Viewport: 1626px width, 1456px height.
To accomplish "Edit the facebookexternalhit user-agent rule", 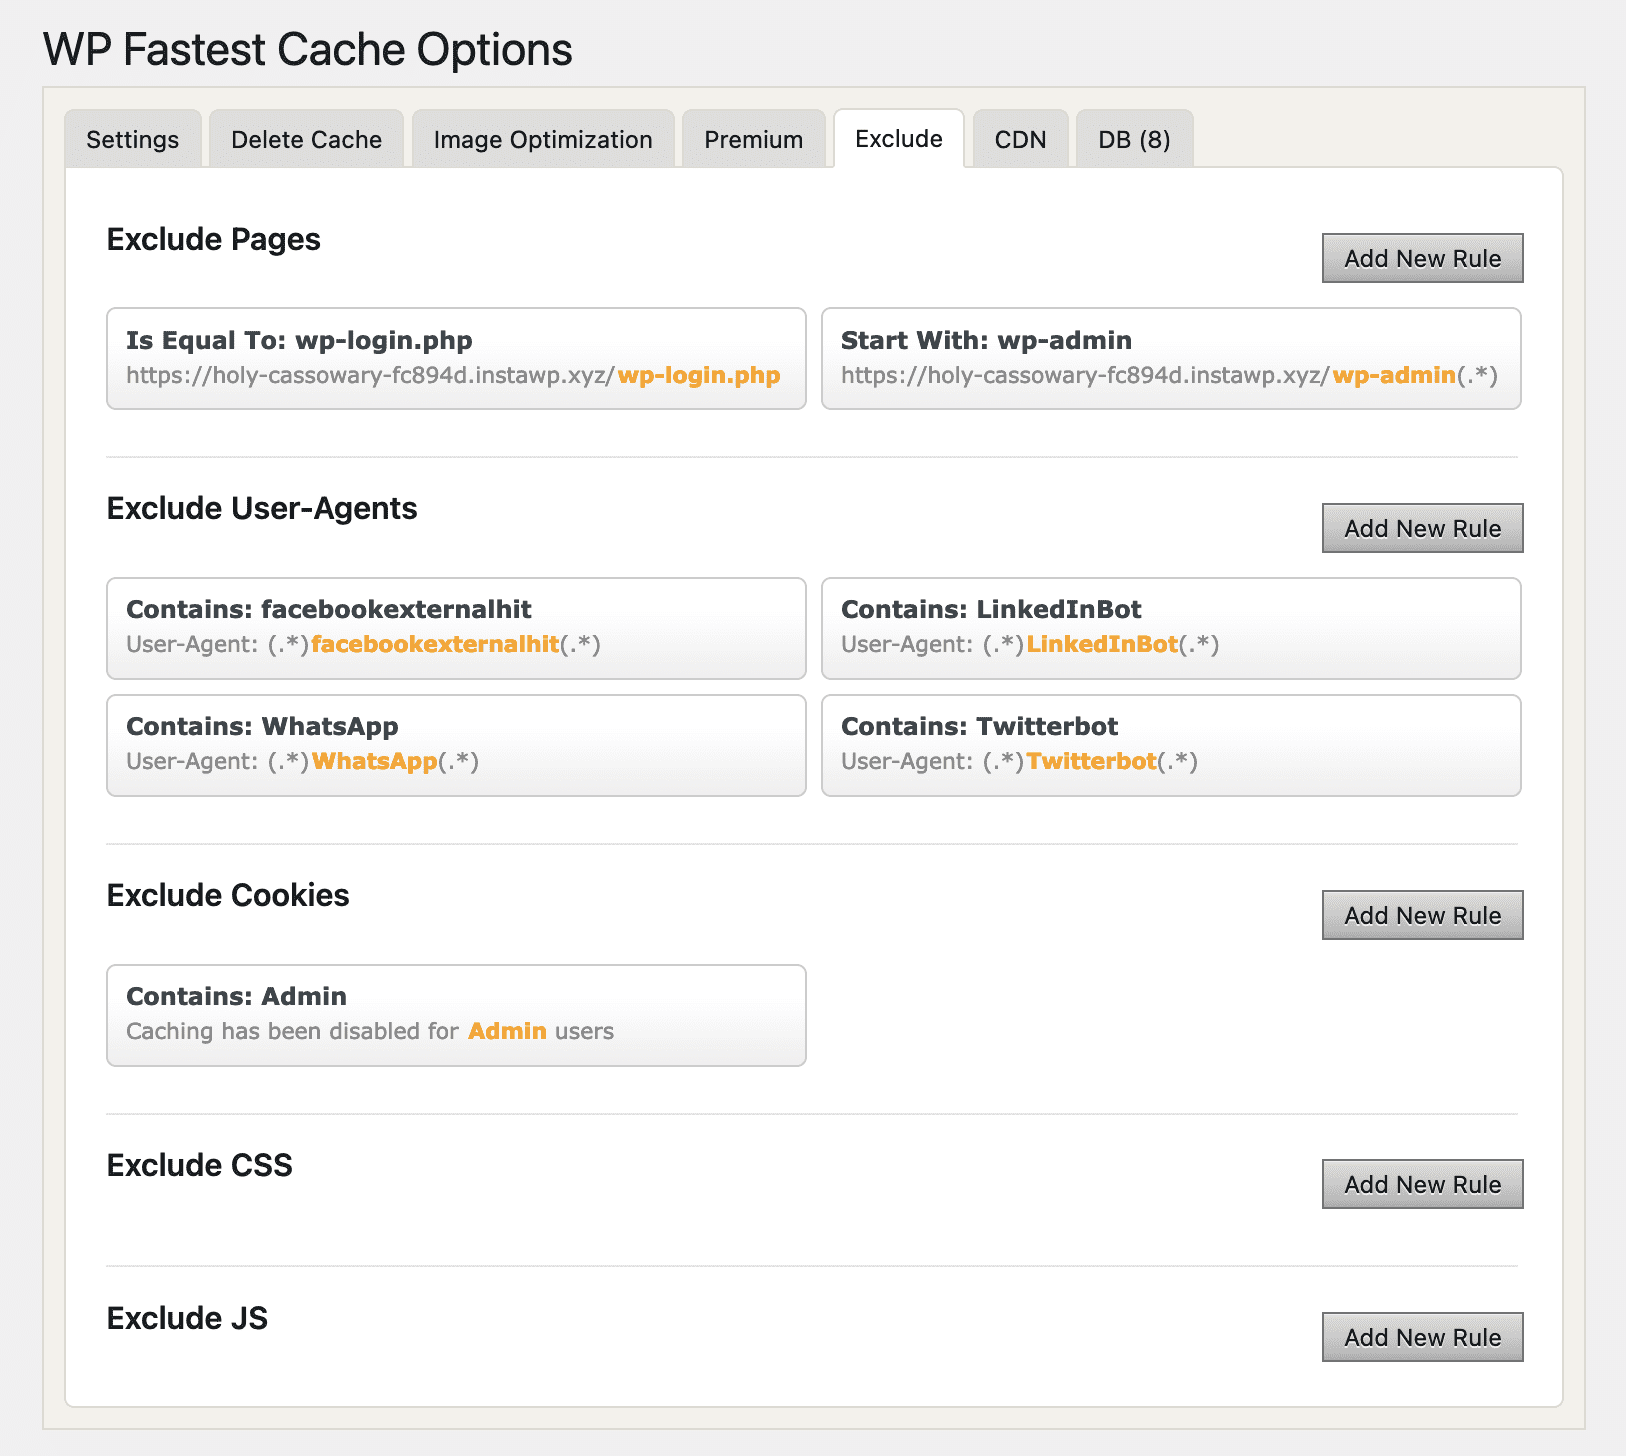I will 456,628.
